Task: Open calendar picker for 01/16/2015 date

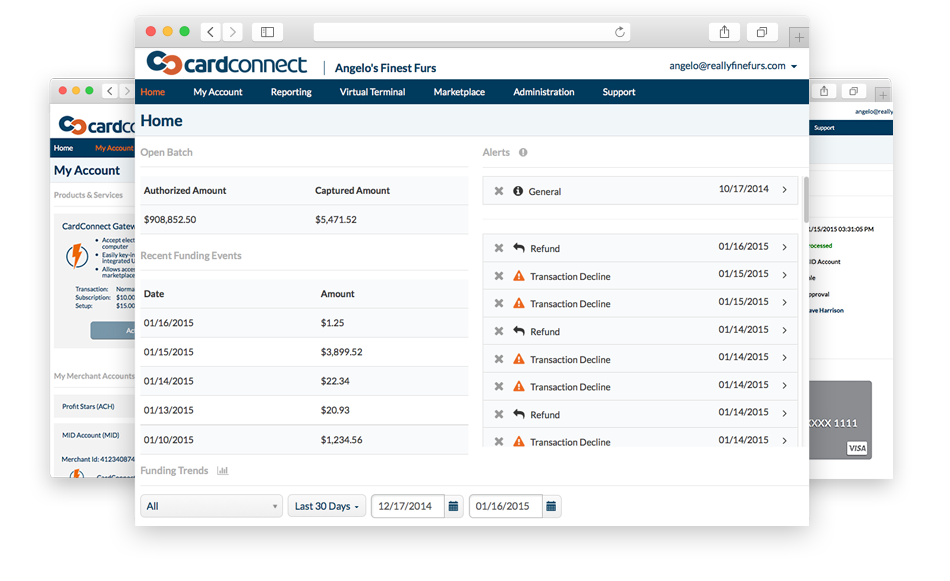Action: click(x=551, y=506)
